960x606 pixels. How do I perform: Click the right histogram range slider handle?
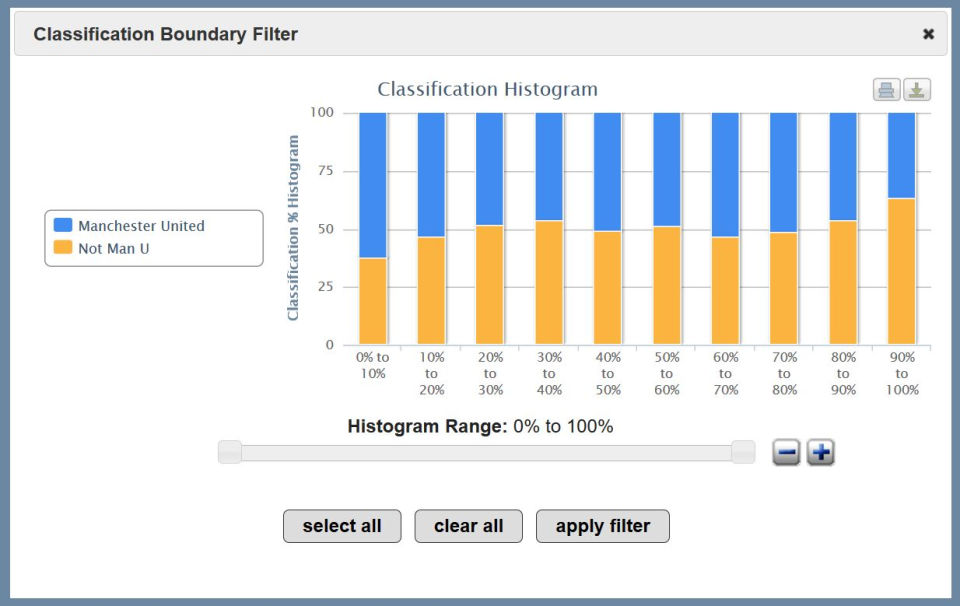(x=743, y=452)
